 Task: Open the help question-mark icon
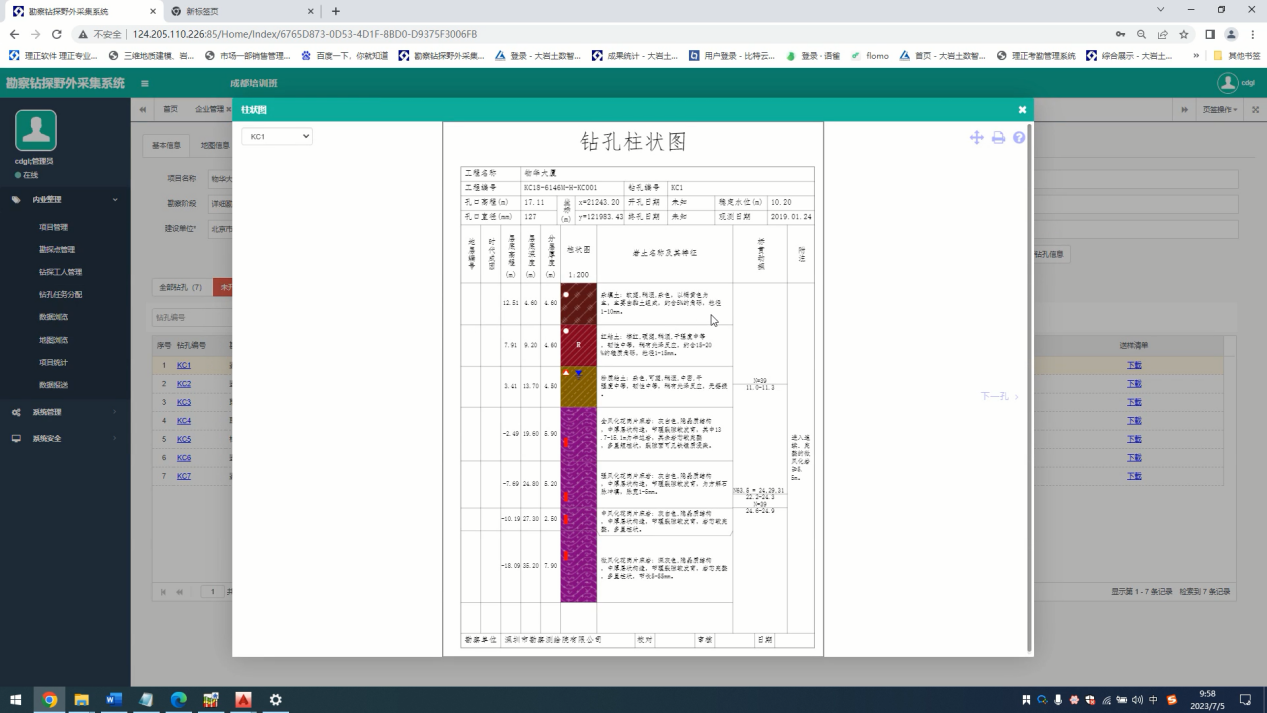[1019, 138]
